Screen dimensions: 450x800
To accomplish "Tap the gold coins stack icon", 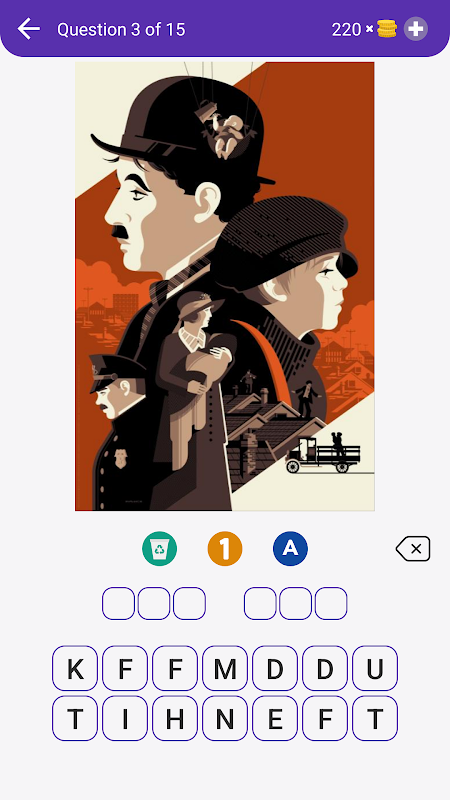I will [x=387, y=29].
